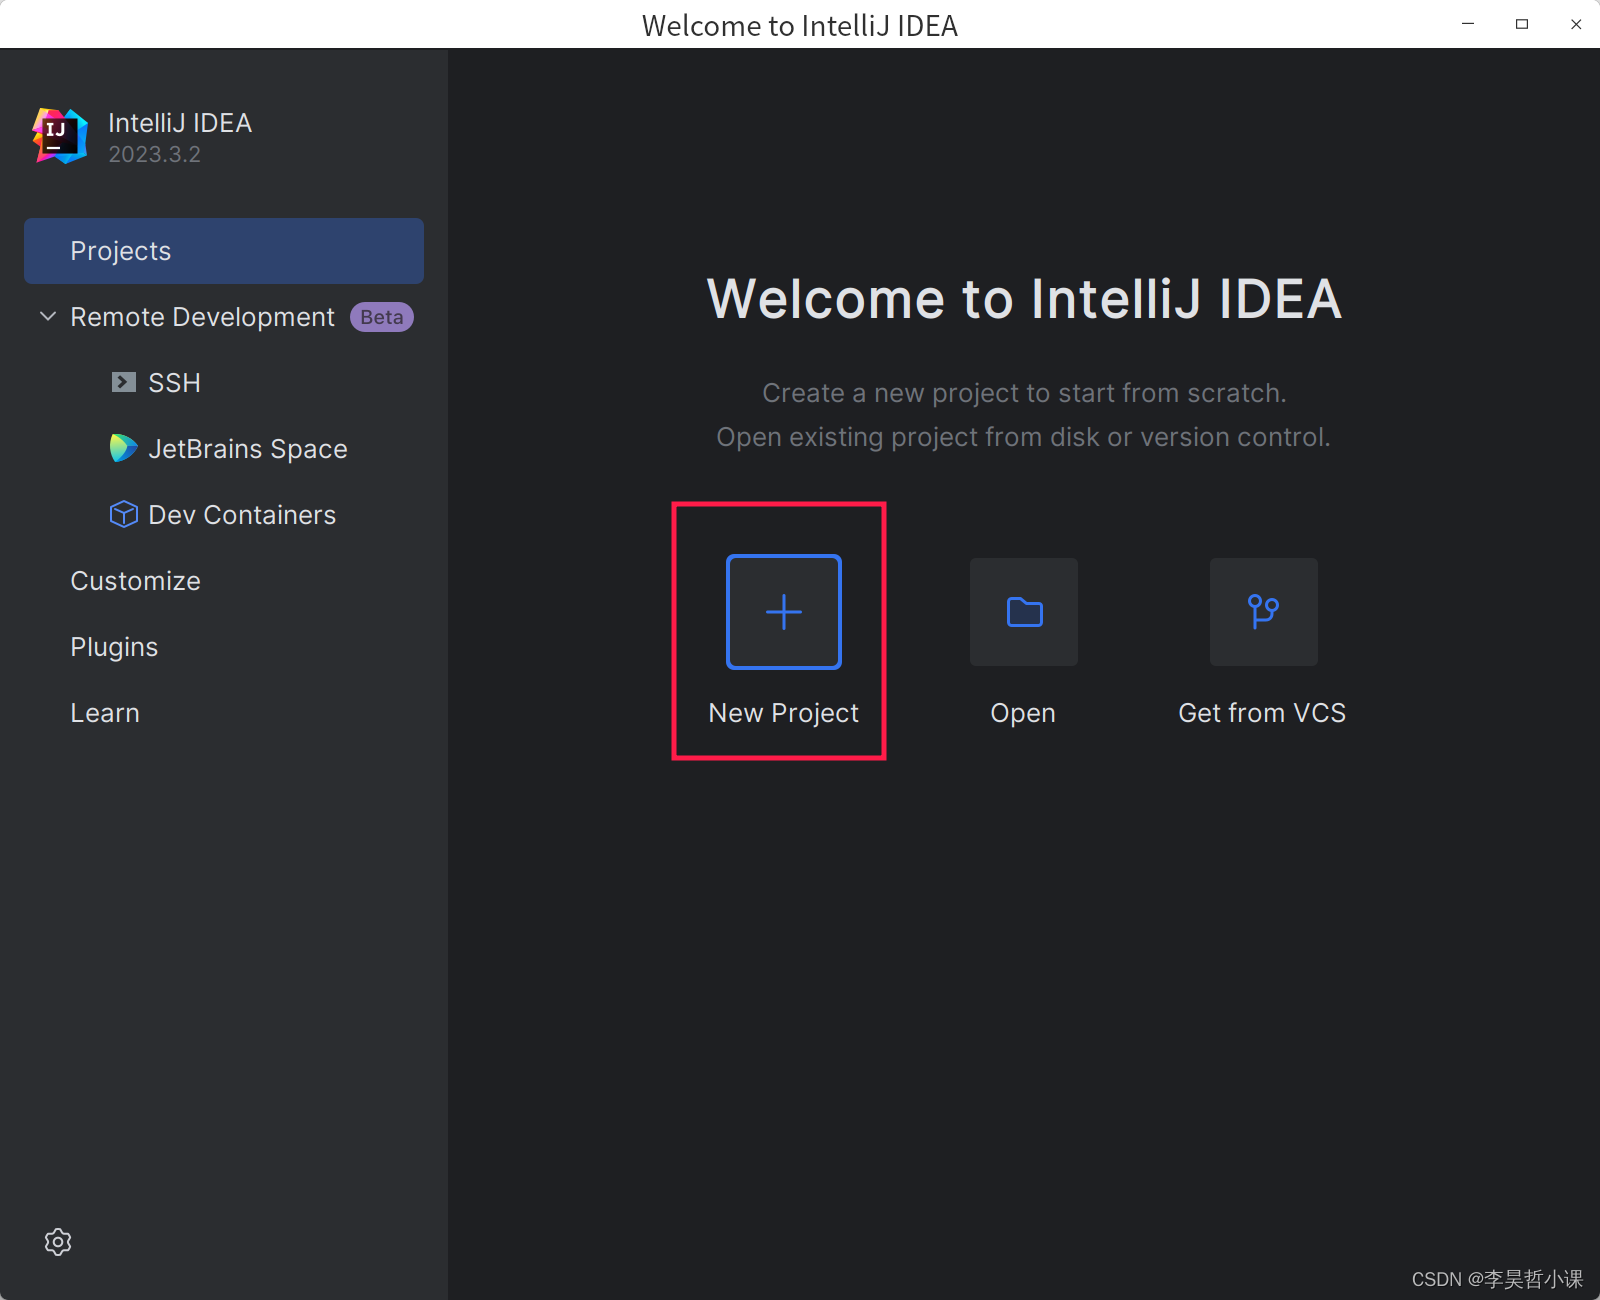Minimize the welcome window
Viewport: 1600px width, 1300px height.
[x=1468, y=24]
